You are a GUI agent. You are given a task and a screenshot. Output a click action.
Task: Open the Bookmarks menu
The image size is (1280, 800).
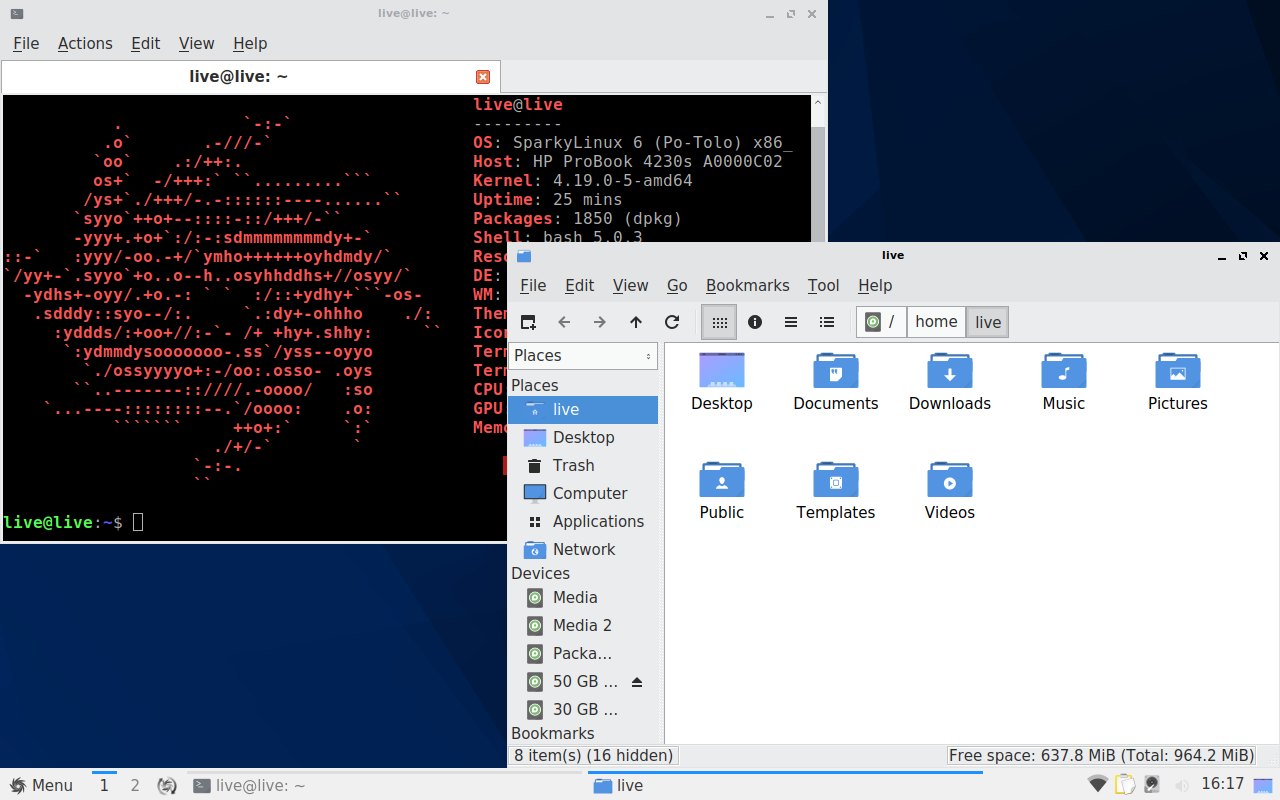[748, 285]
